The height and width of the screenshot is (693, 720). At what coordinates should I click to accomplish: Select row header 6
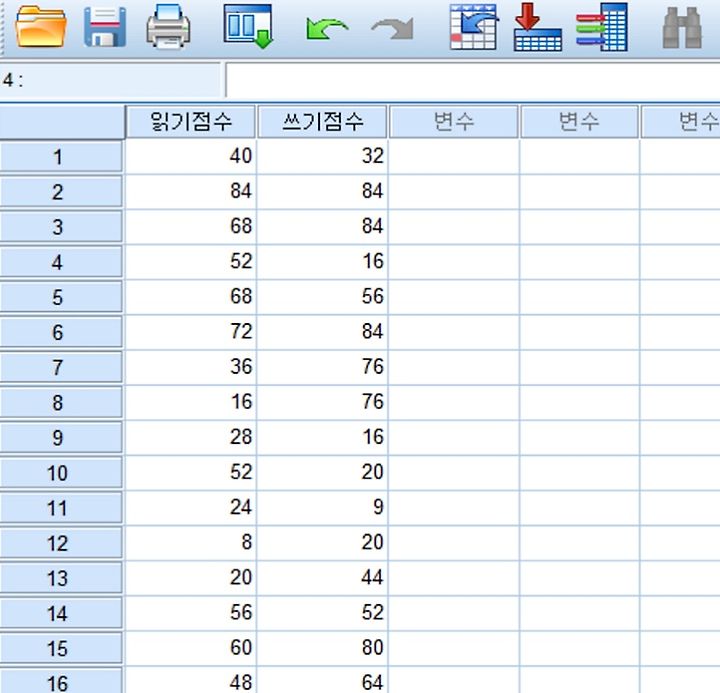[x=61, y=332]
